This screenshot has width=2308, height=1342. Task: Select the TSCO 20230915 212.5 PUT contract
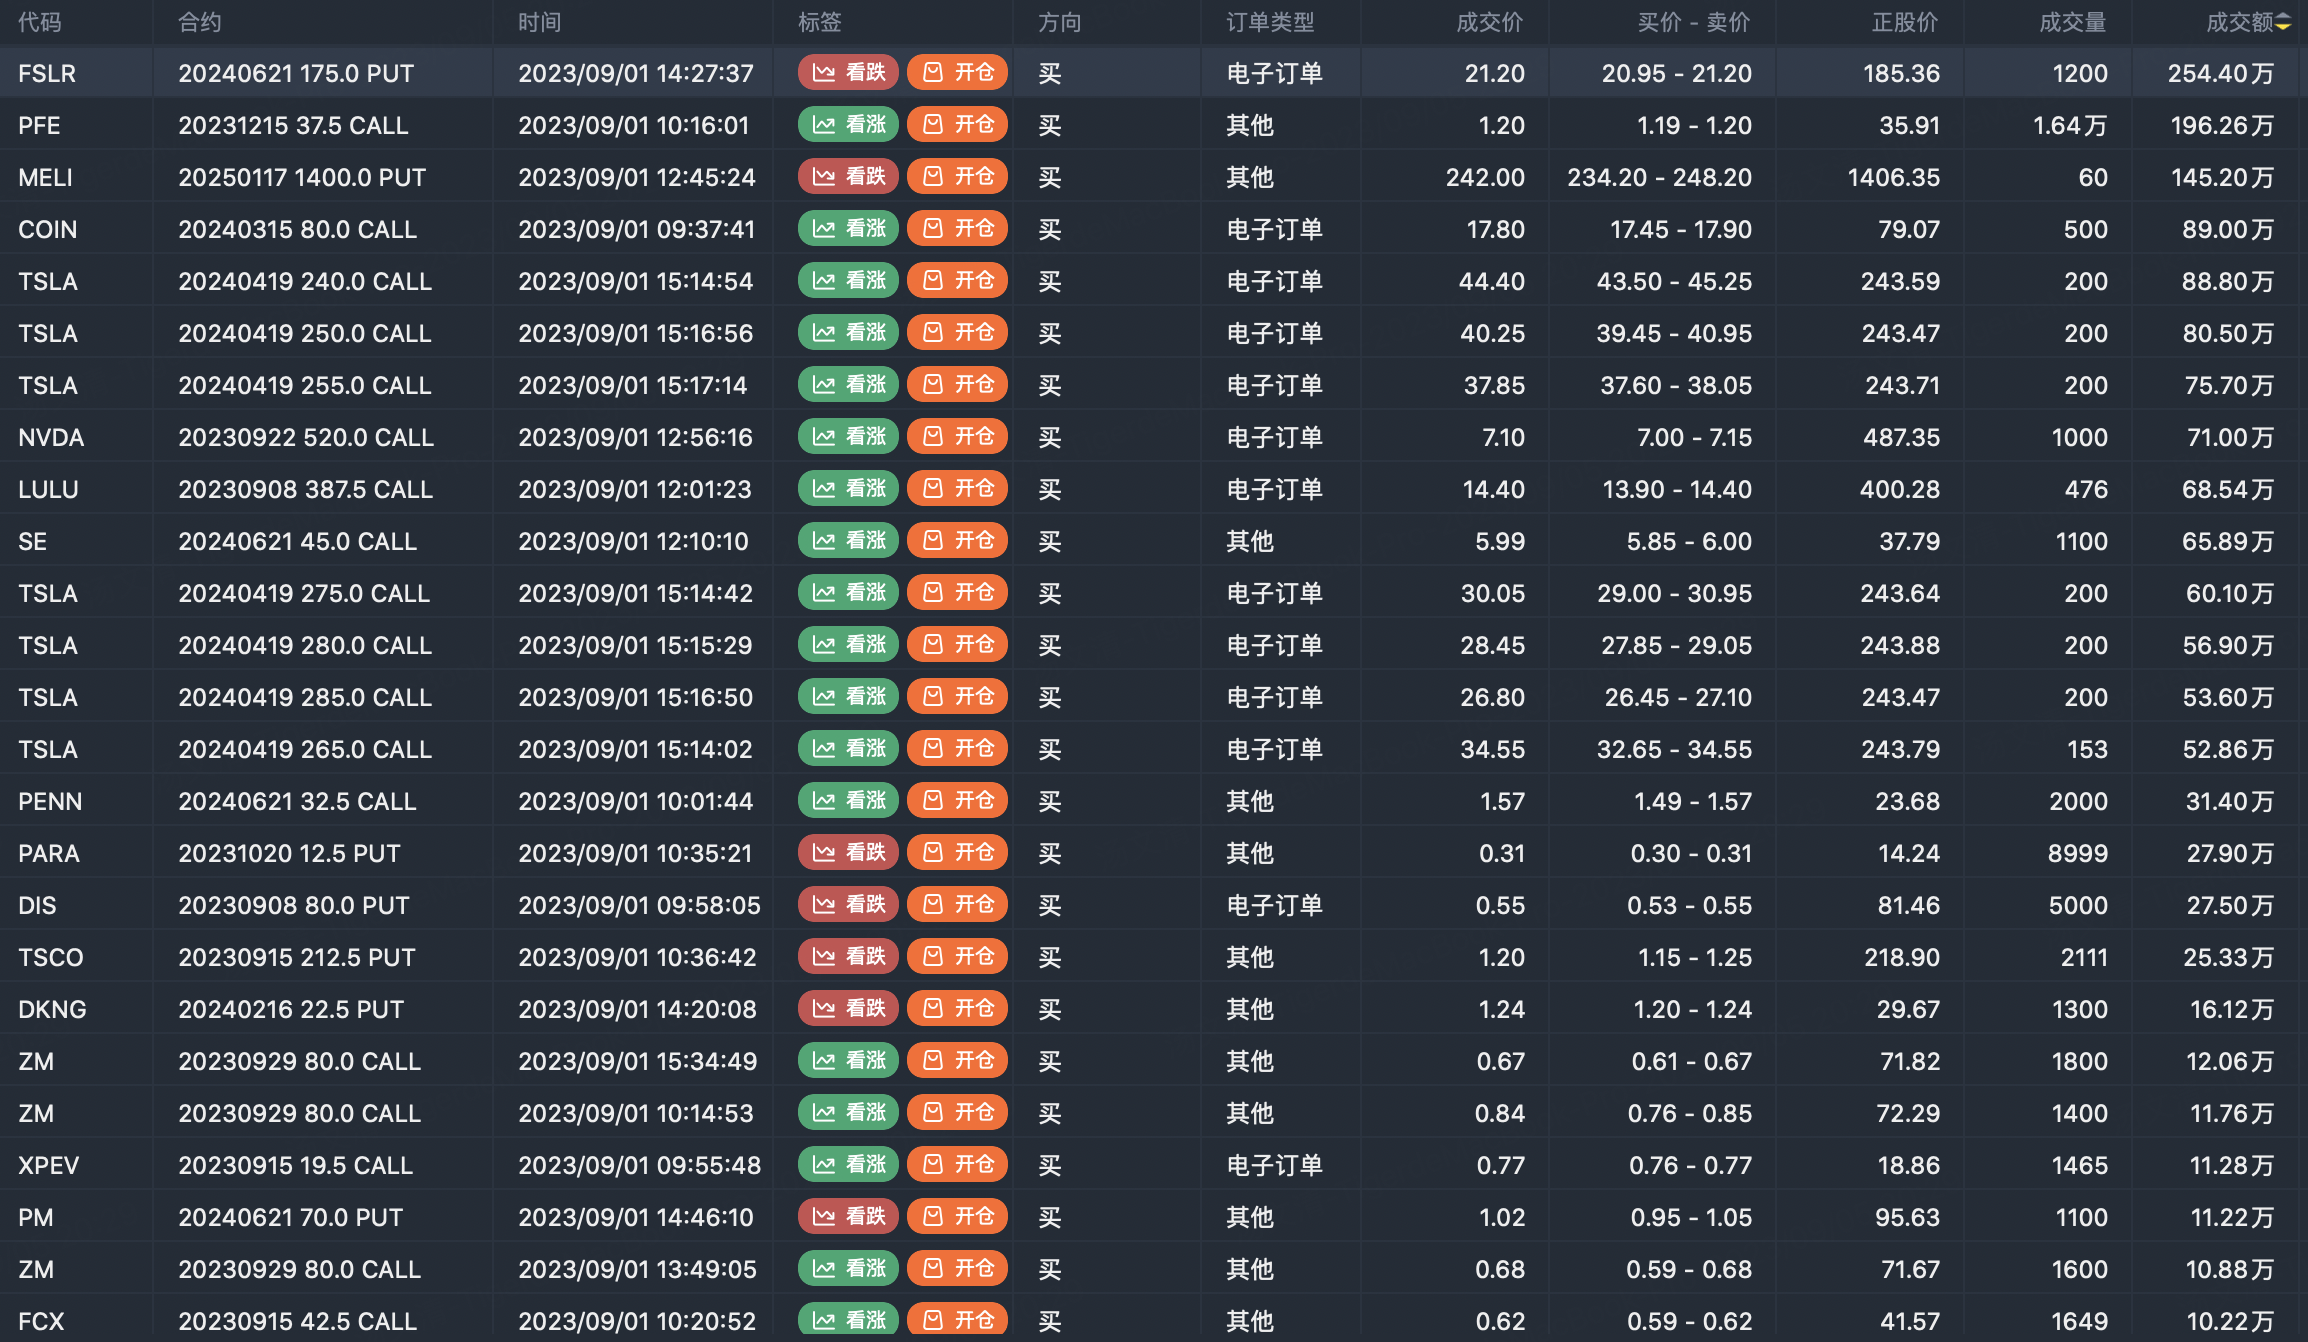[x=297, y=957]
